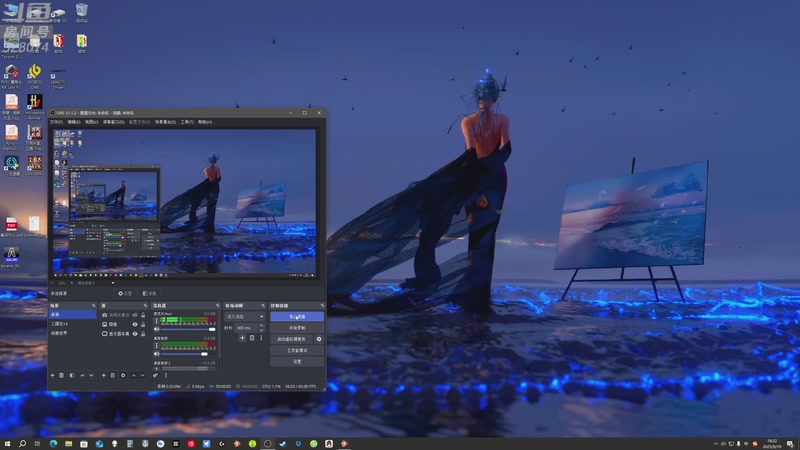Hide the 图像 source via eye
800x450 pixels.
click(x=135, y=324)
